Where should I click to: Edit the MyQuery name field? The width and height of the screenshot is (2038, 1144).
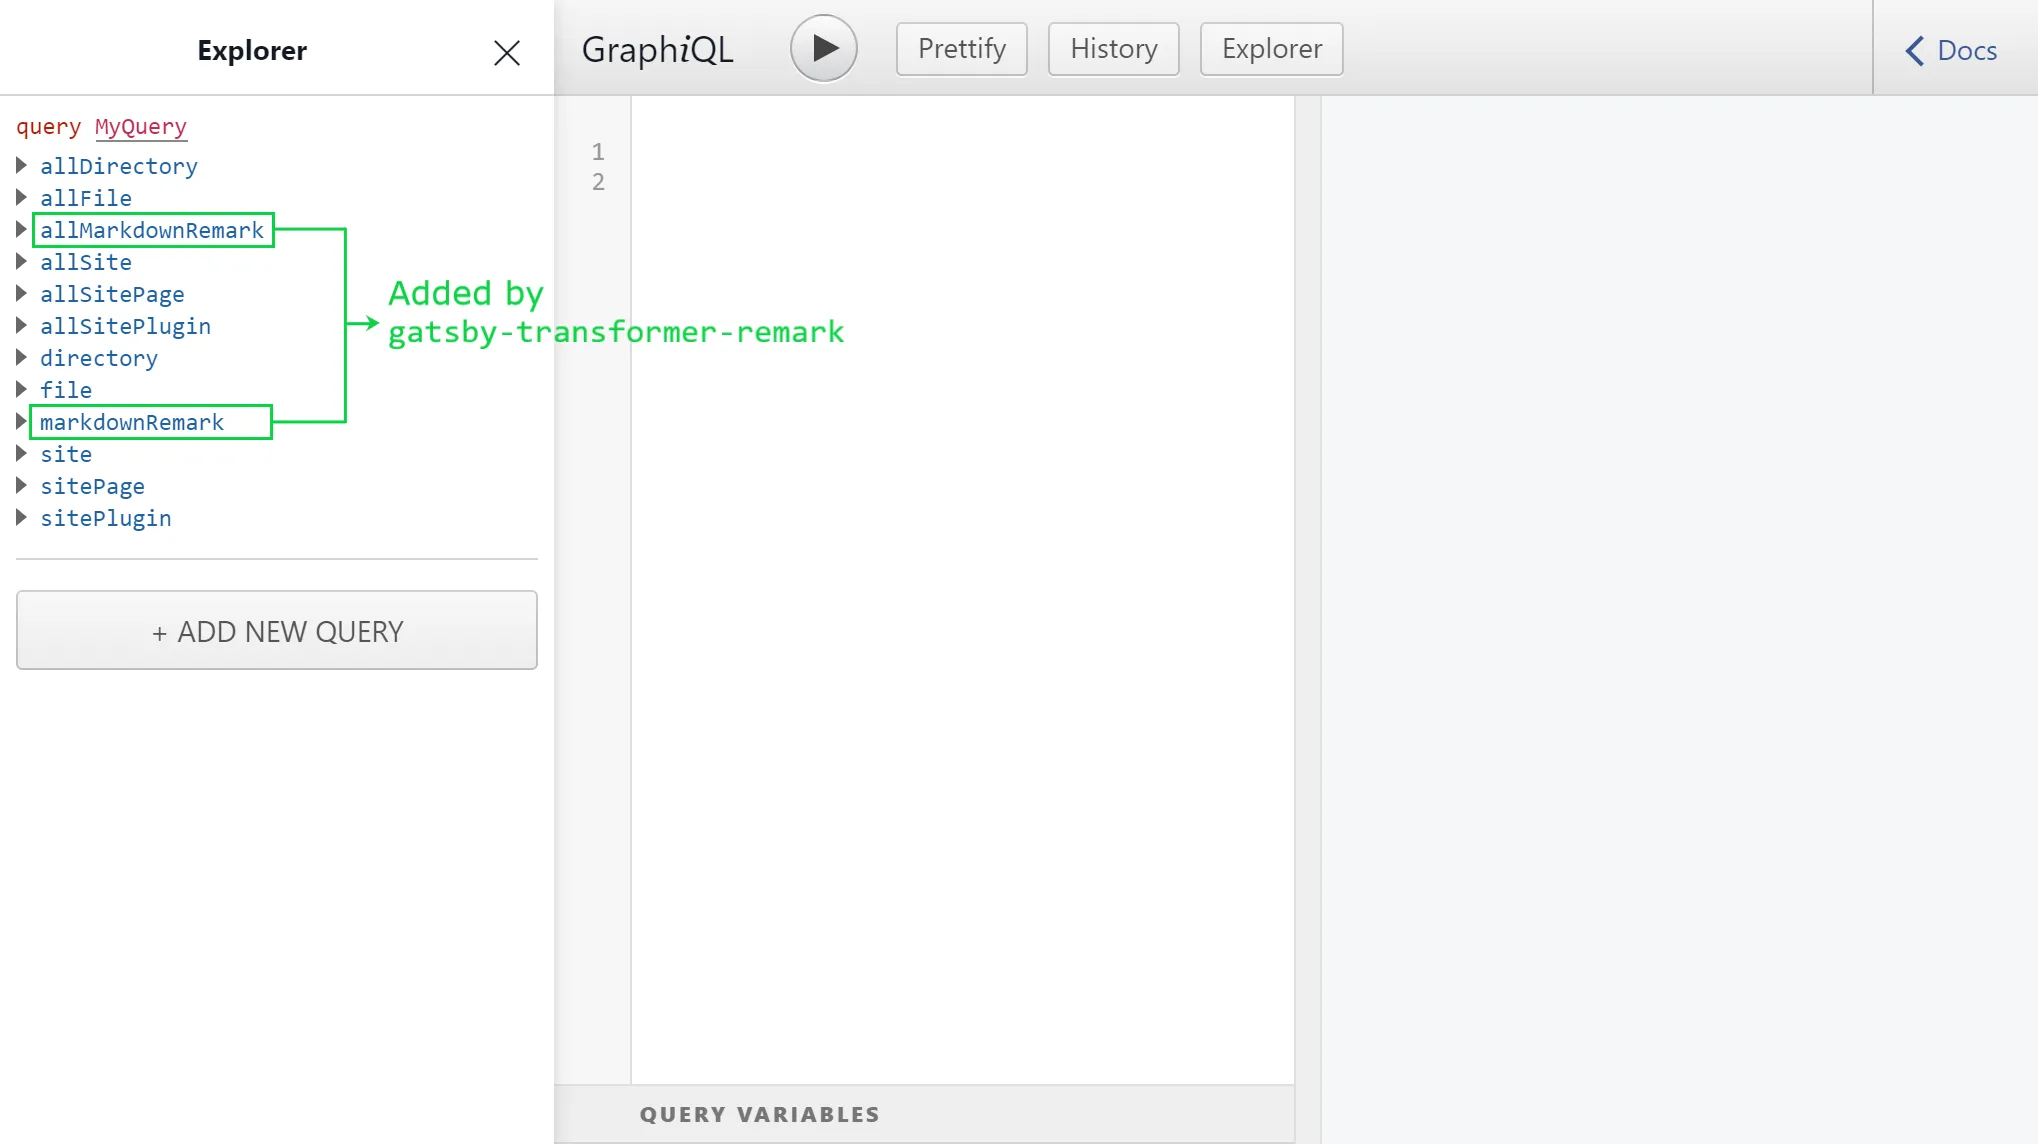(x=141, y=127)
